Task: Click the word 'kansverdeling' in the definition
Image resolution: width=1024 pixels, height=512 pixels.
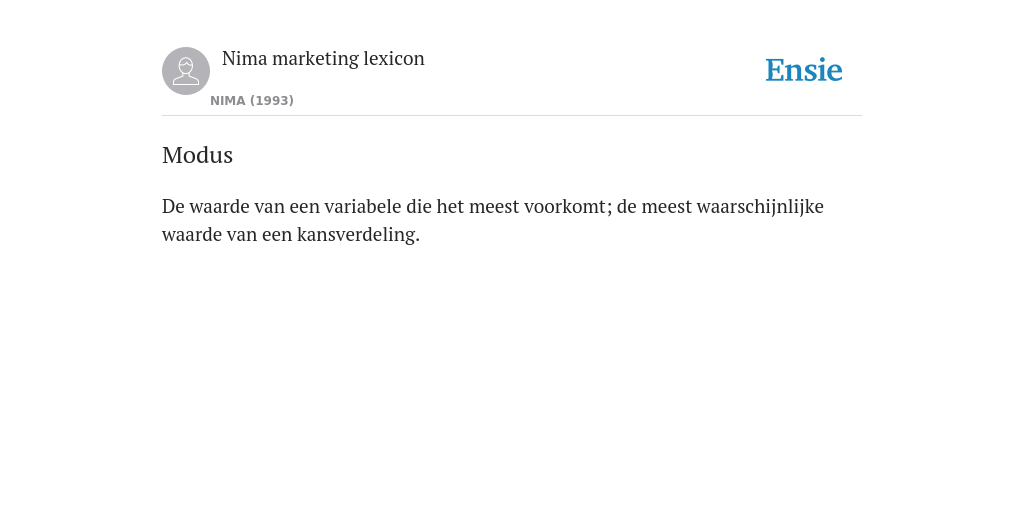Action: click(x=355, y=234)
